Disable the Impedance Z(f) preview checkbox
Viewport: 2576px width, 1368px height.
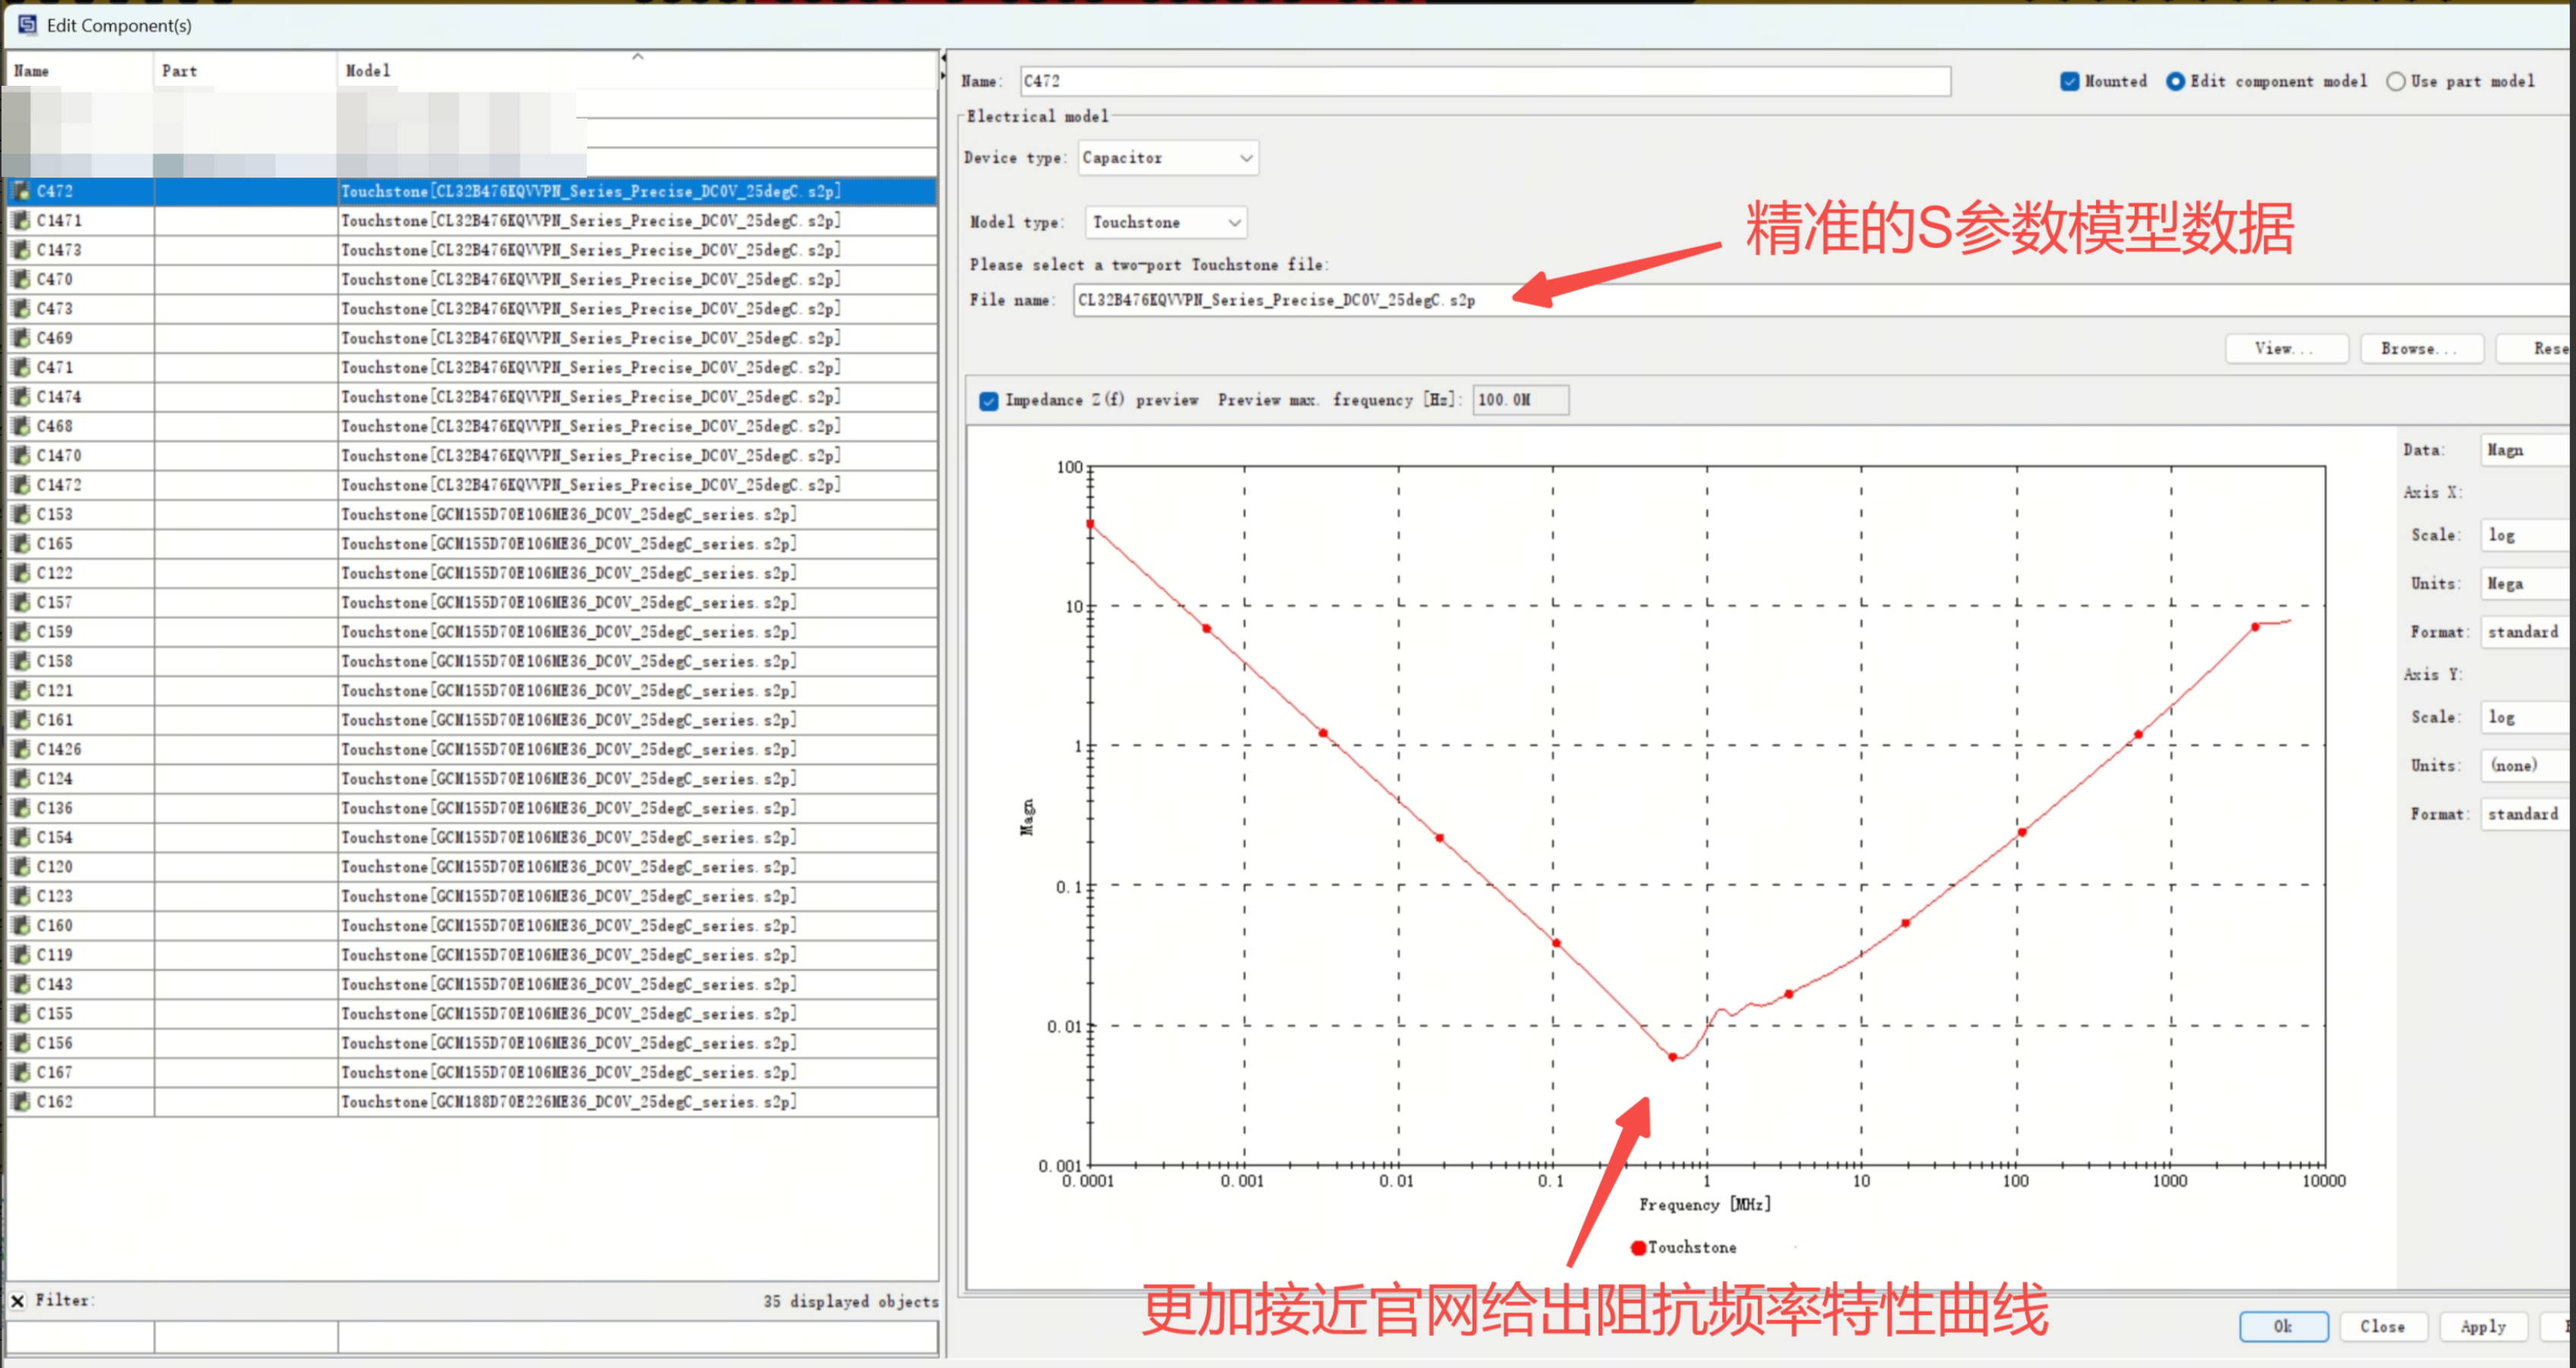click(988, 400)
